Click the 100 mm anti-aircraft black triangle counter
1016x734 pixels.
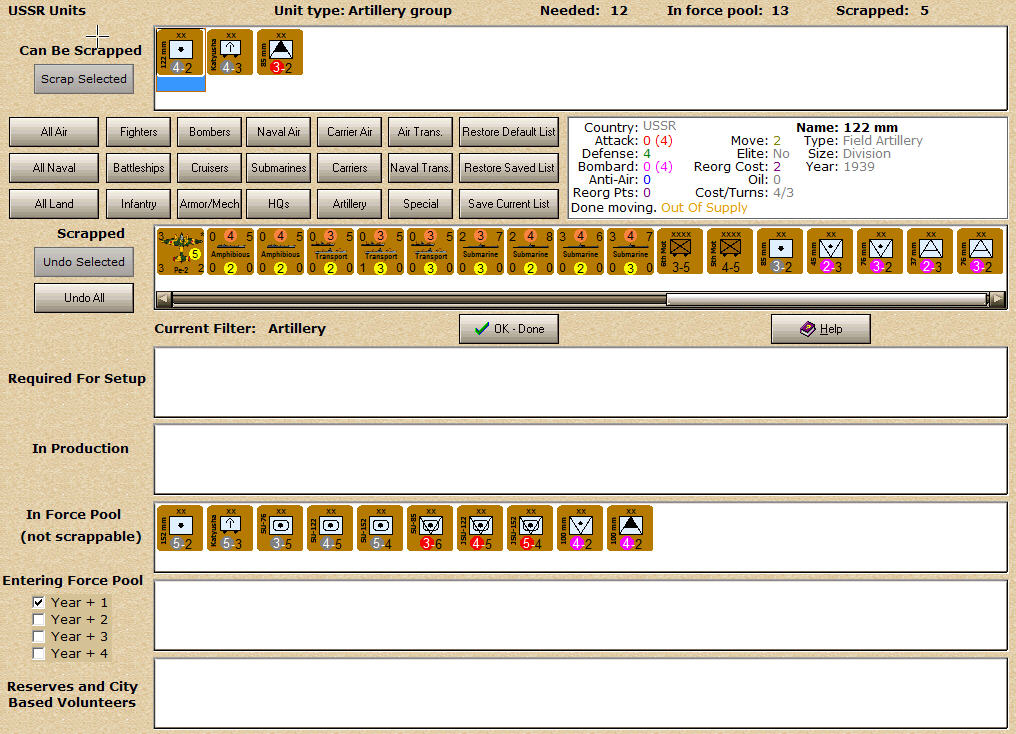pyautogui.click(x=630, y=529)
